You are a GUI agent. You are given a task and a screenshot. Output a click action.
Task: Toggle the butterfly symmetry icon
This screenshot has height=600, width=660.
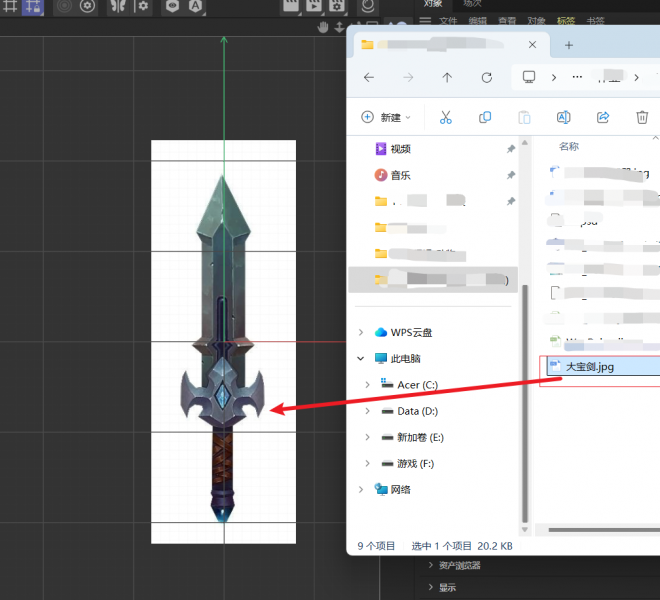pos(118,6)
